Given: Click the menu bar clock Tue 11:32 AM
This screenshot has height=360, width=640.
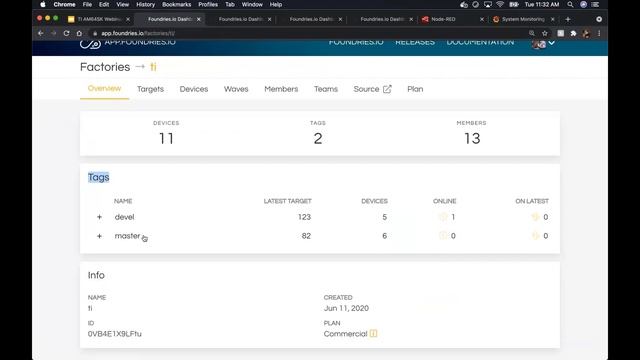Looking at the screenshot, I should click(542, 4).
